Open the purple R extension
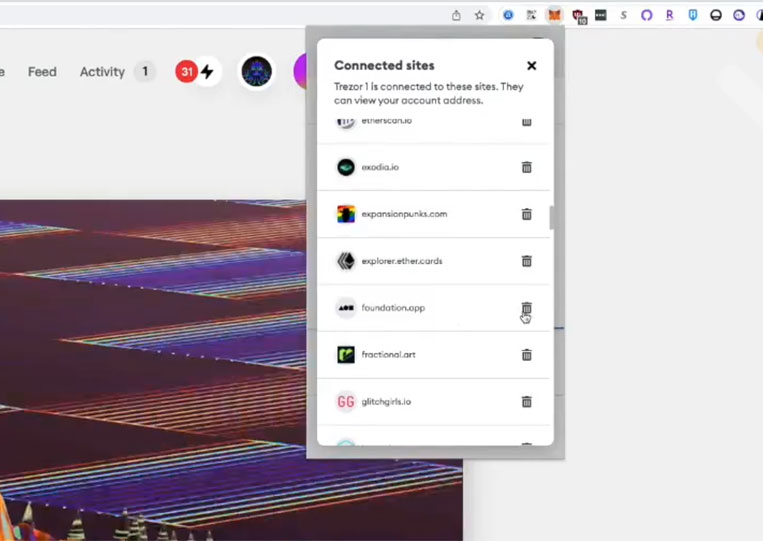The width and height of the screenshot is (763, 541). pos(670,16)
